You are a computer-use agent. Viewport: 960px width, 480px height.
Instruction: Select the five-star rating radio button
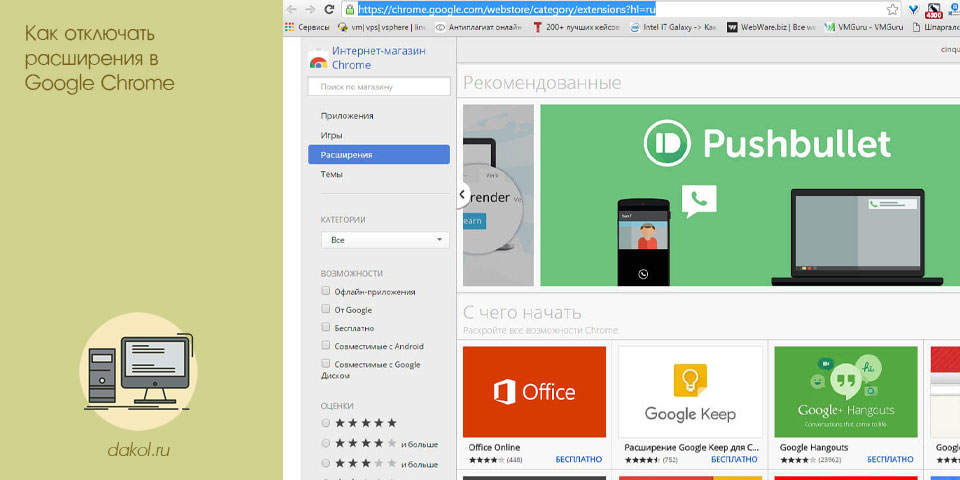click(x=326, y=423)
